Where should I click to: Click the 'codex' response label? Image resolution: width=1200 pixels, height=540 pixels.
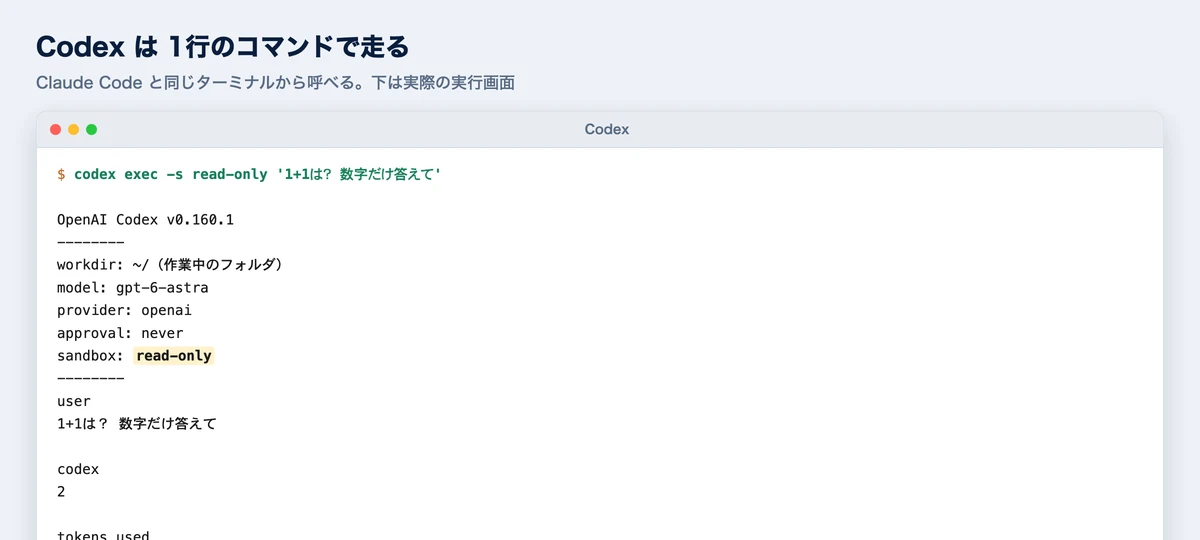coord(78,469)
